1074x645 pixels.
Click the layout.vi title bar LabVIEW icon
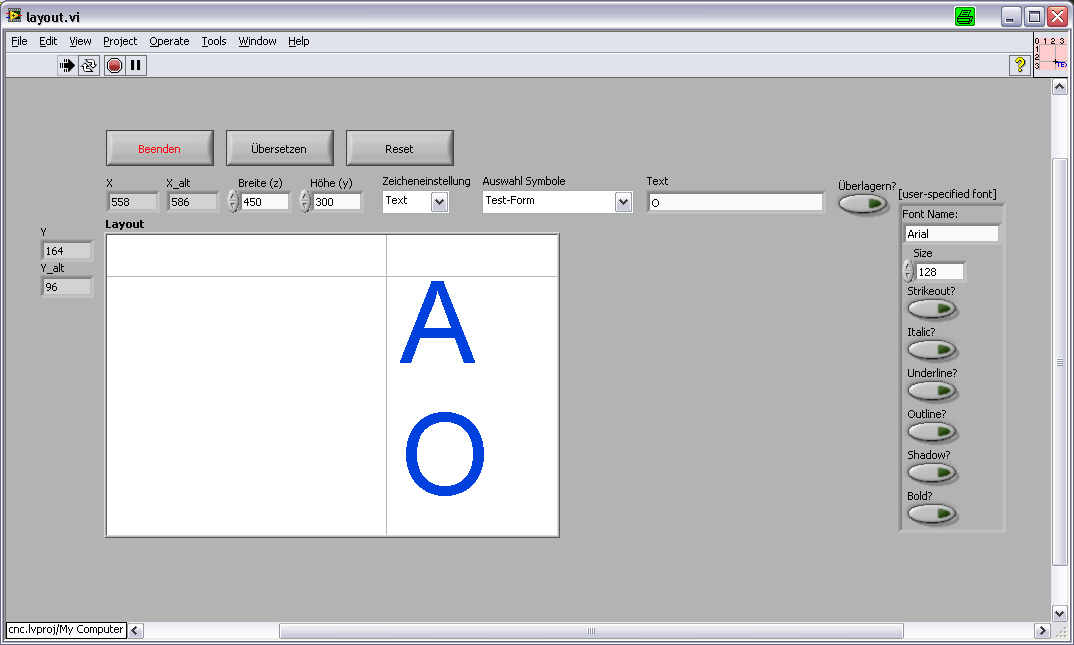14,15
